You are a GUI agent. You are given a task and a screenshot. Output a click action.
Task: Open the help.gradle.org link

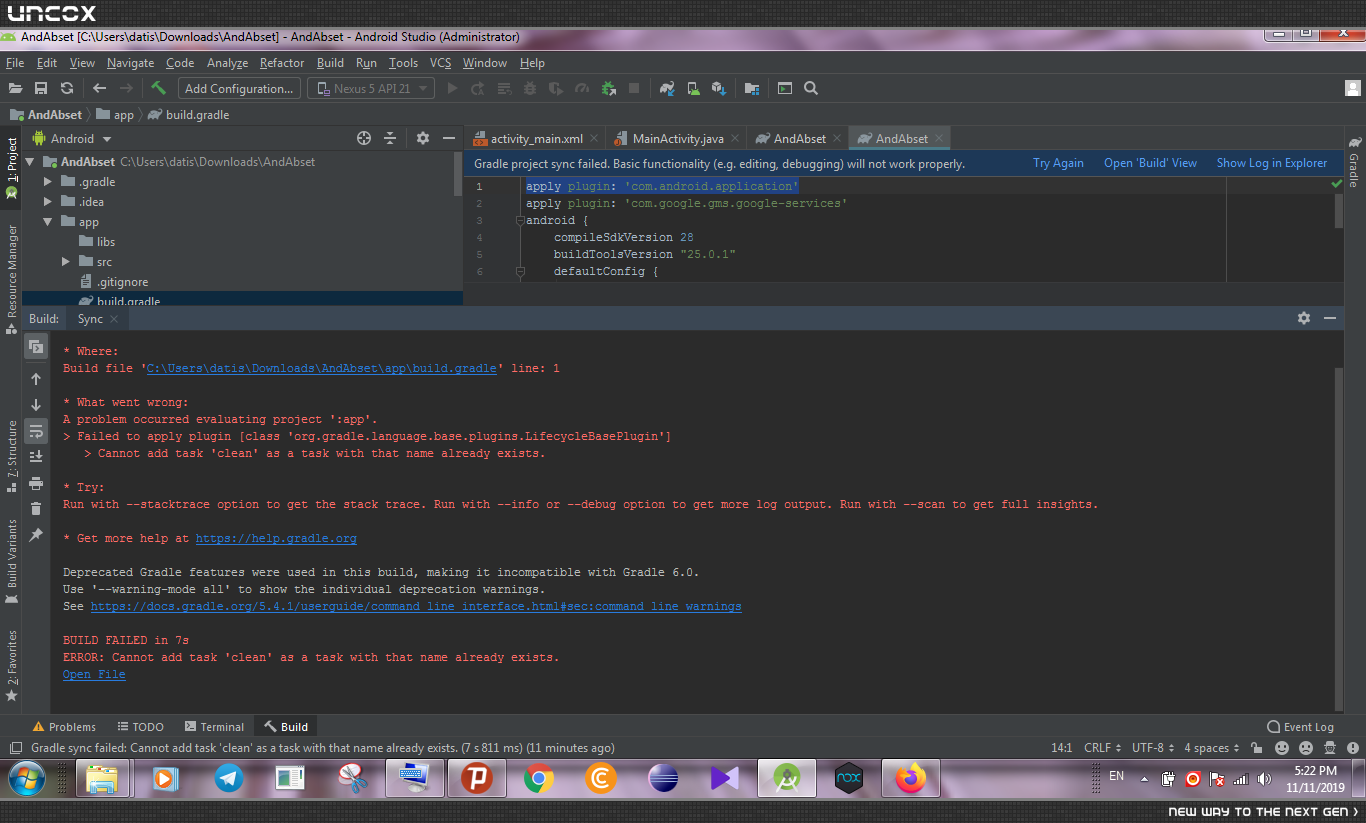coord(276,539)
